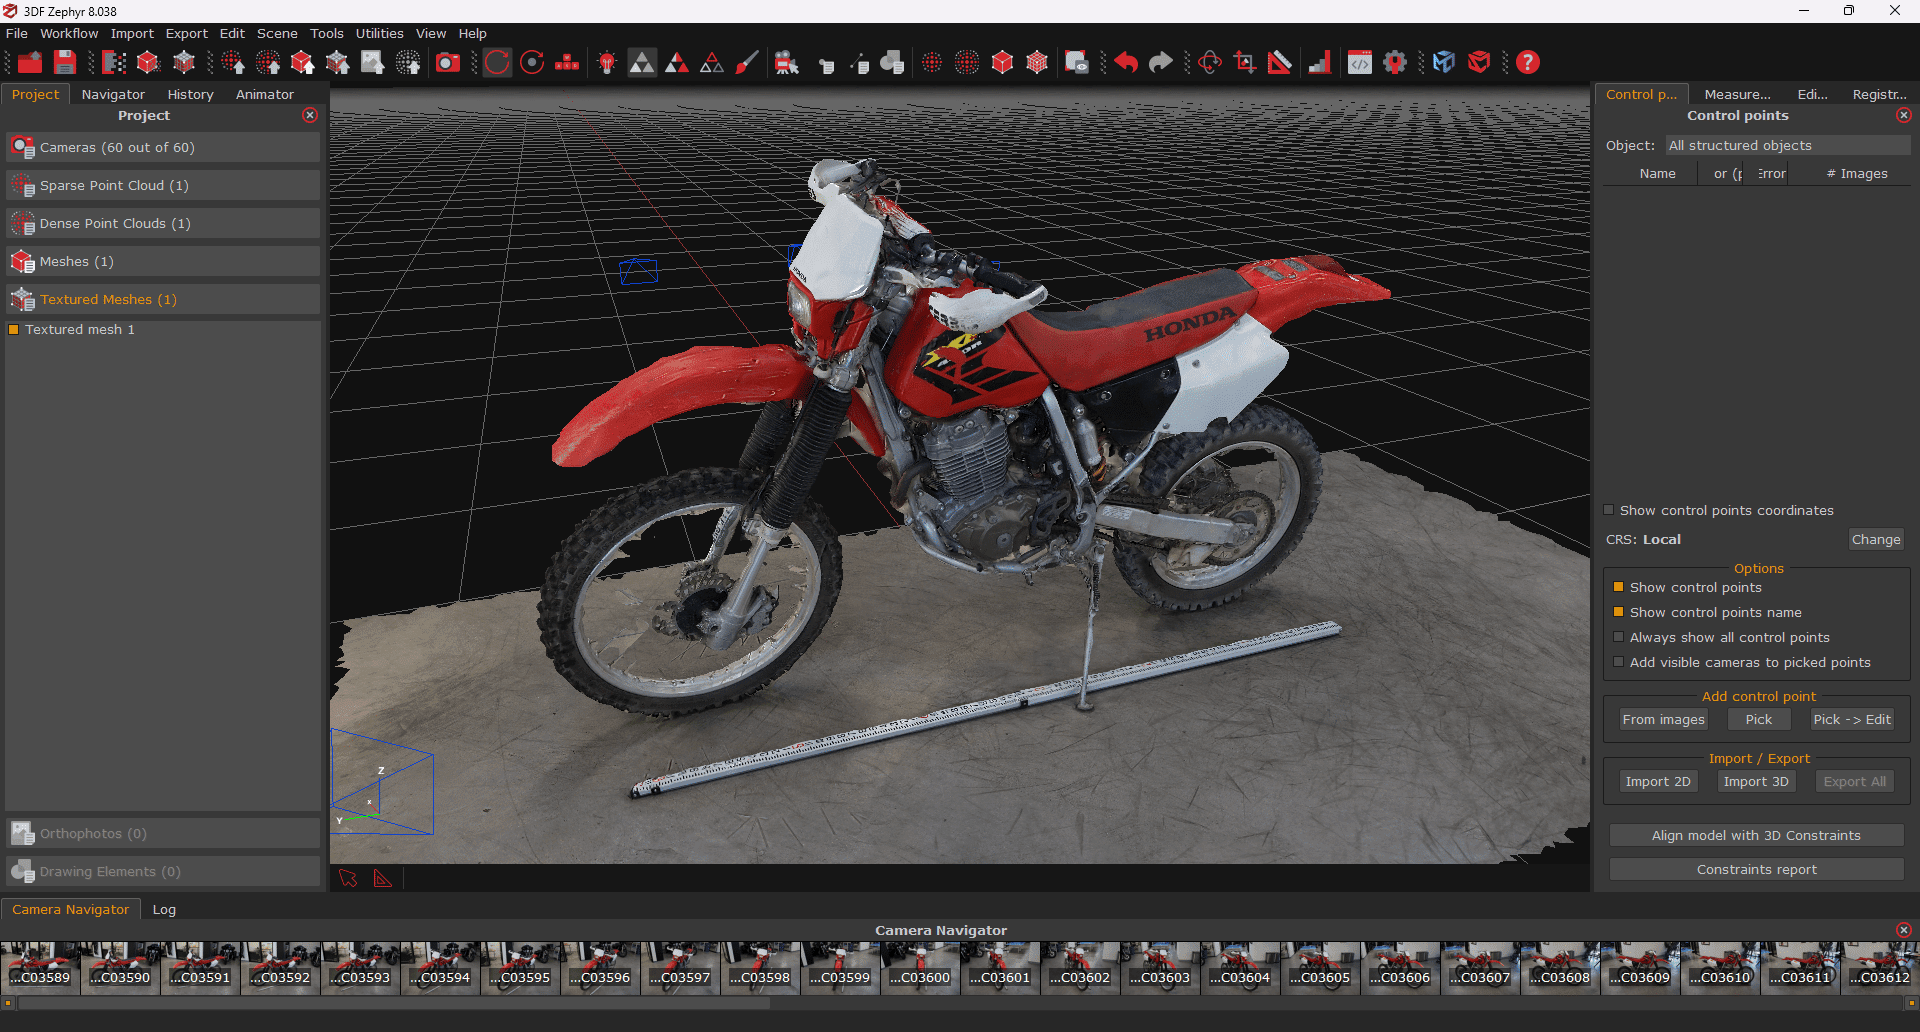Image resolution: width=1920 pixels, height=1032 pixels.
Task: Uncheck Show control points name option
Action: (1619, 612)
